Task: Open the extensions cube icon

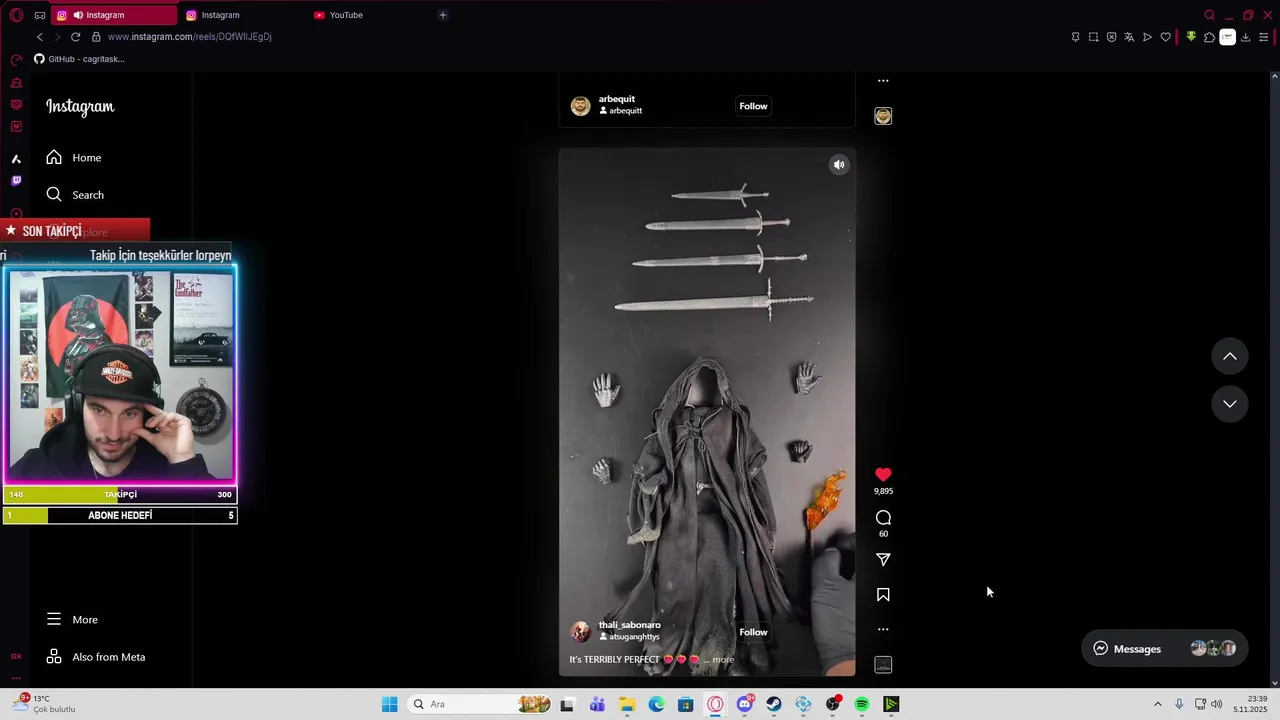Action: 1209,37
